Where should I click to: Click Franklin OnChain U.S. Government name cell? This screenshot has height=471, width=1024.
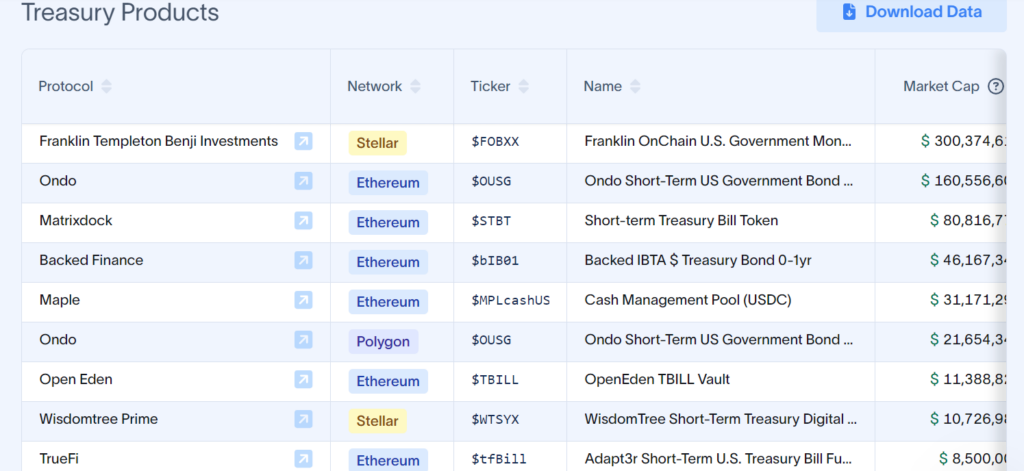pyautogui.click(x=718, y=141)
